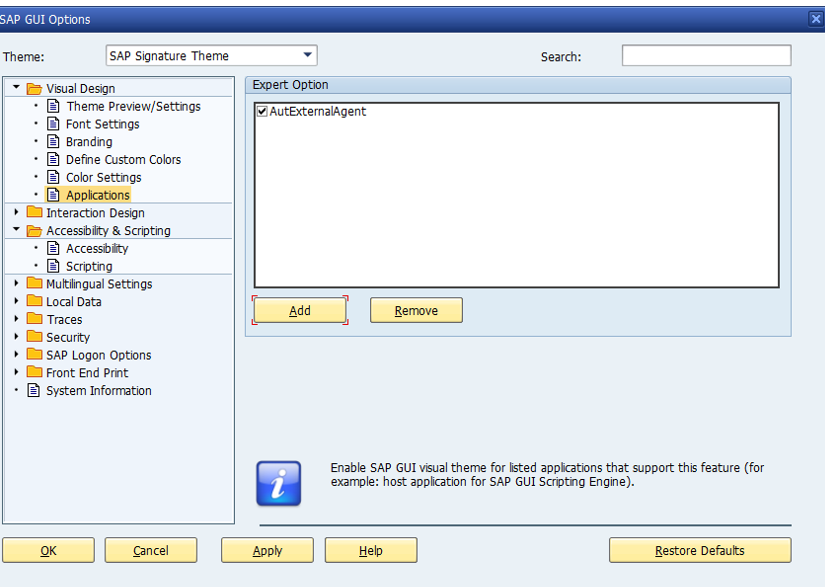The height and width of the screenshot is (587, 825).
Task: Click the Security folder icon
Action: coord(34,337)
